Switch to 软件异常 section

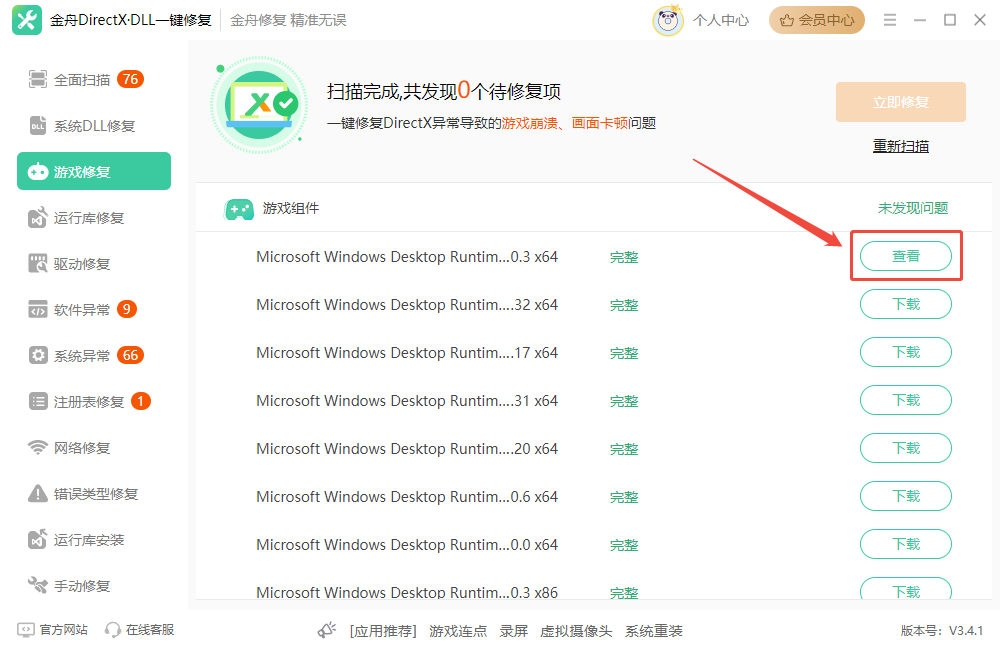click(94, 309)
